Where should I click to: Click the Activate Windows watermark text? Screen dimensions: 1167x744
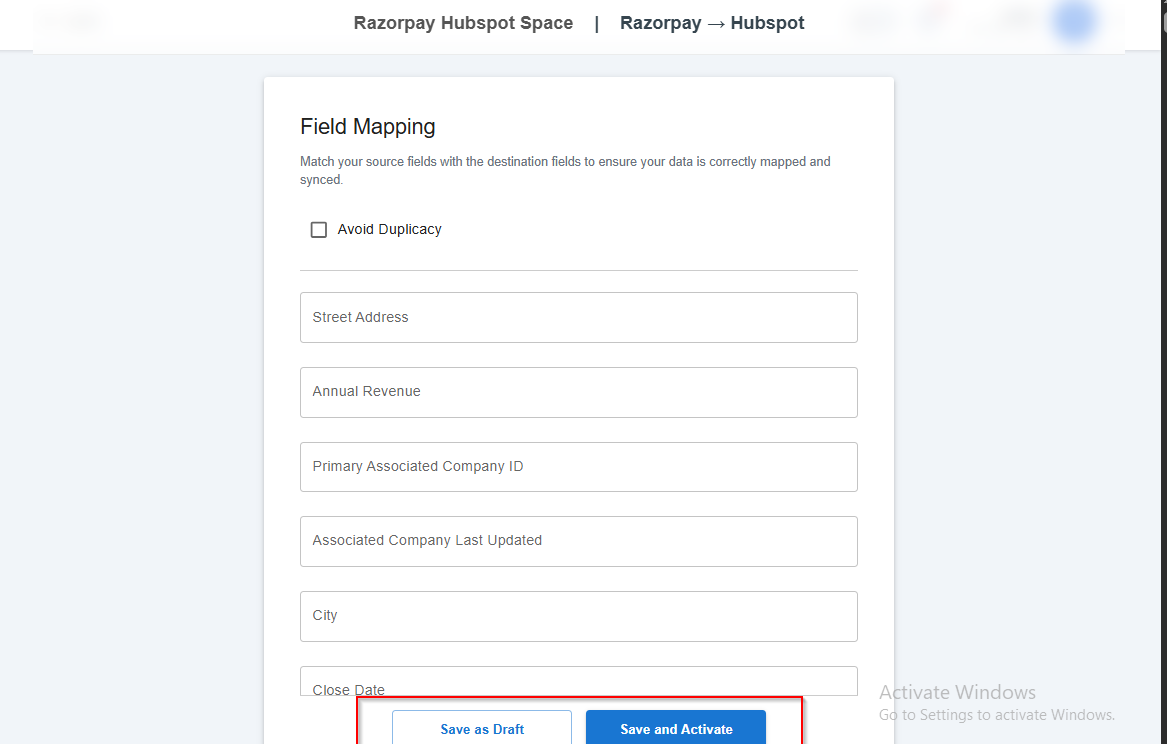957,692
